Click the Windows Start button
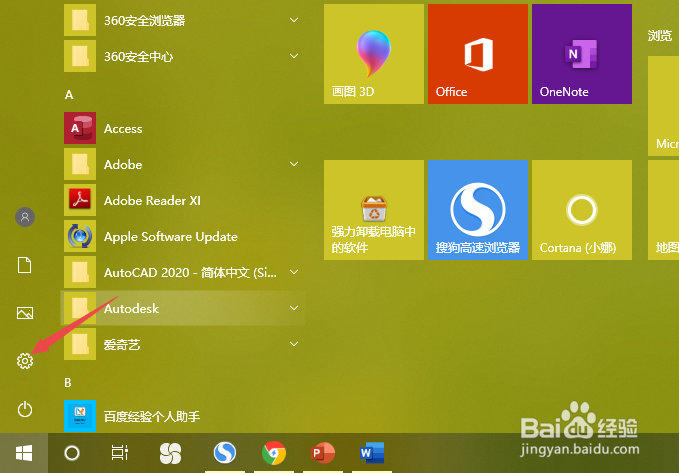The width and height of the screenshot is (679, 473). 24,453
